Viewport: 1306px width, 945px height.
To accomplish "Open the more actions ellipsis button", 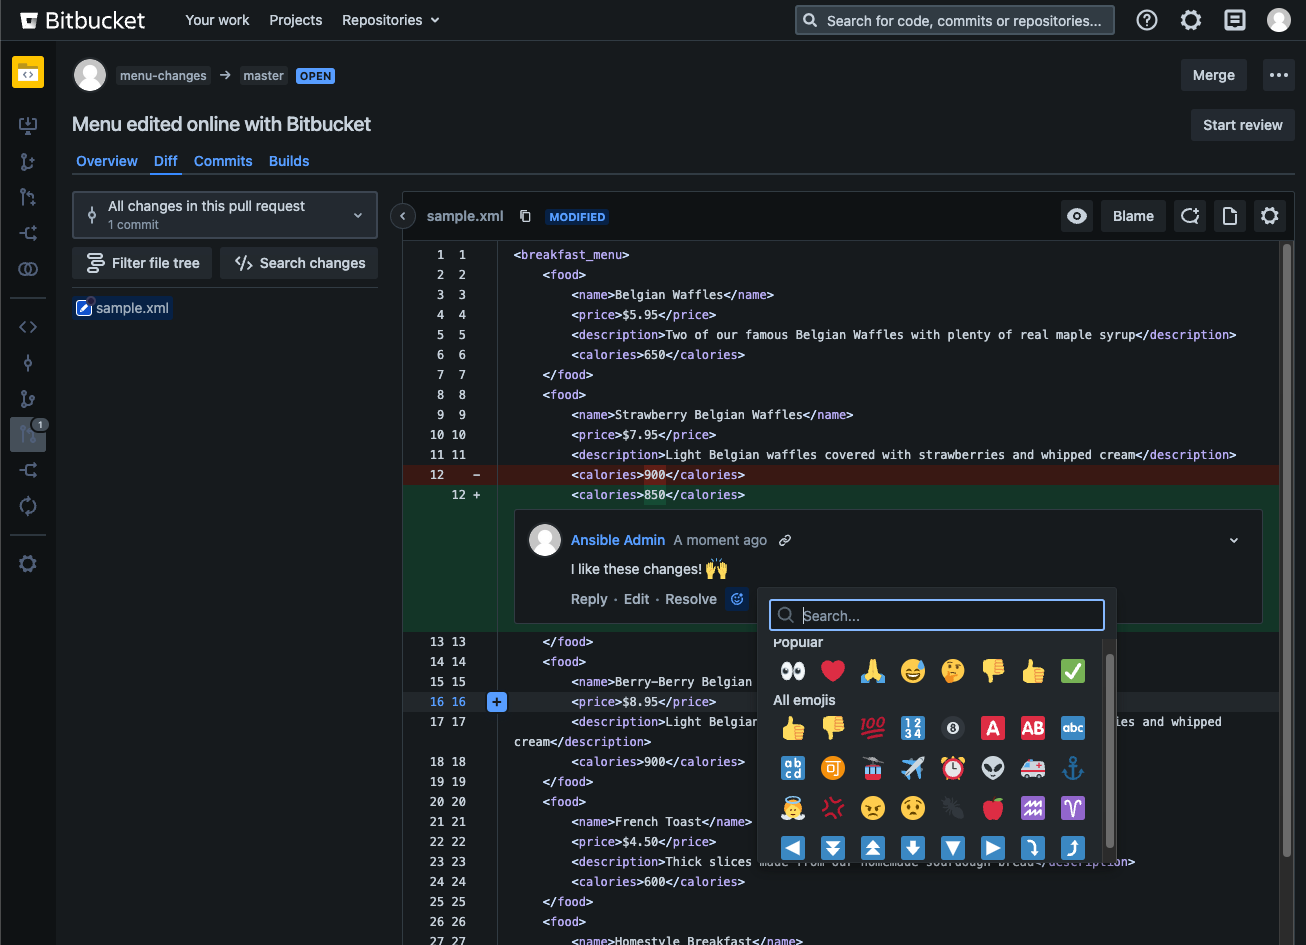I will coord(1278,75).
